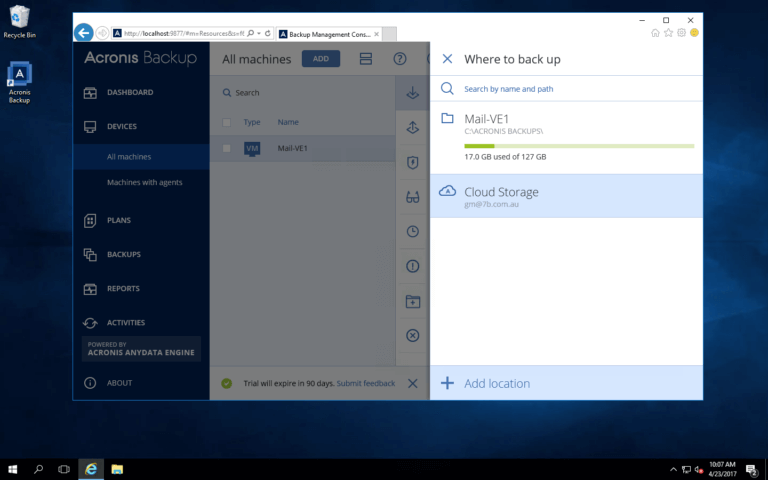
Task: Click the browser back arrow button
Action: [x=84, y=33]
